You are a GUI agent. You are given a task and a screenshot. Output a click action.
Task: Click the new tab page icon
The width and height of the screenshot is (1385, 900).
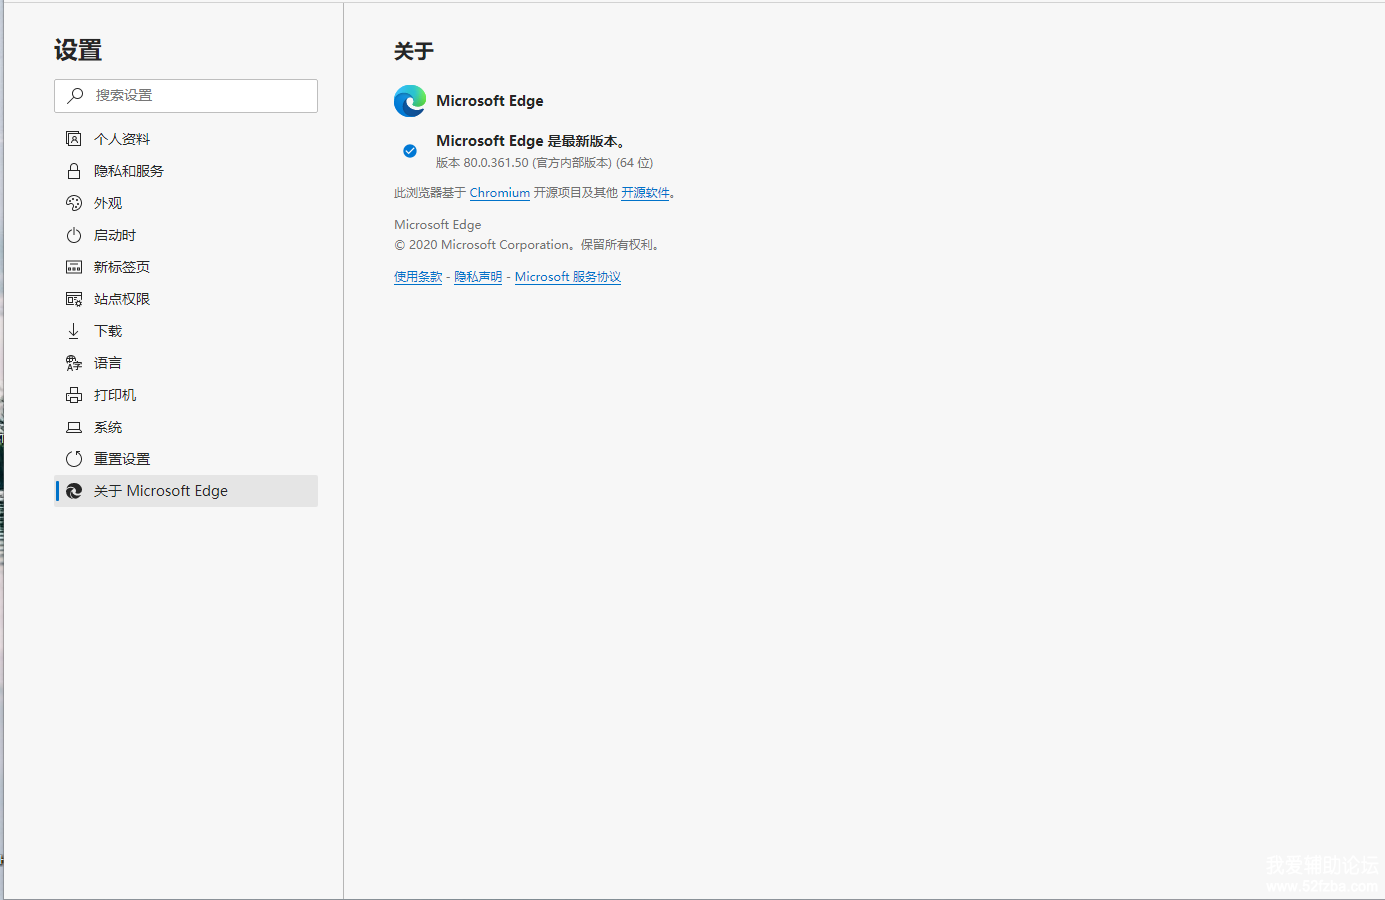pyautogui.click(x=74, y=267)
